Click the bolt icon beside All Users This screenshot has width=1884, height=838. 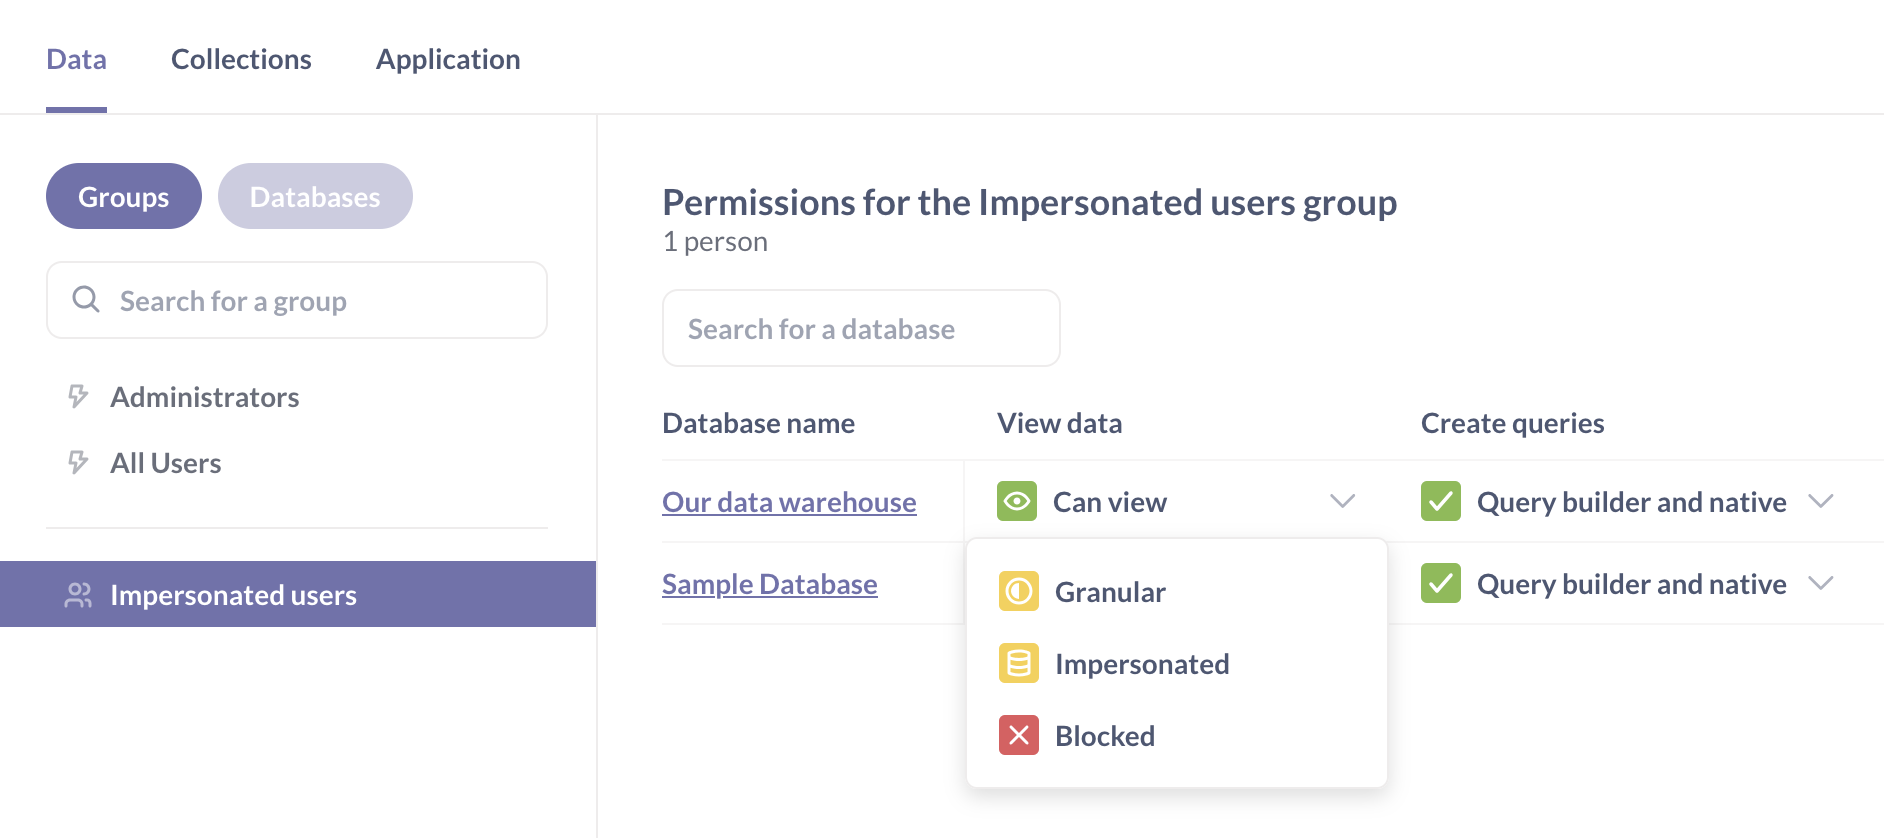(x=78, y=463)
